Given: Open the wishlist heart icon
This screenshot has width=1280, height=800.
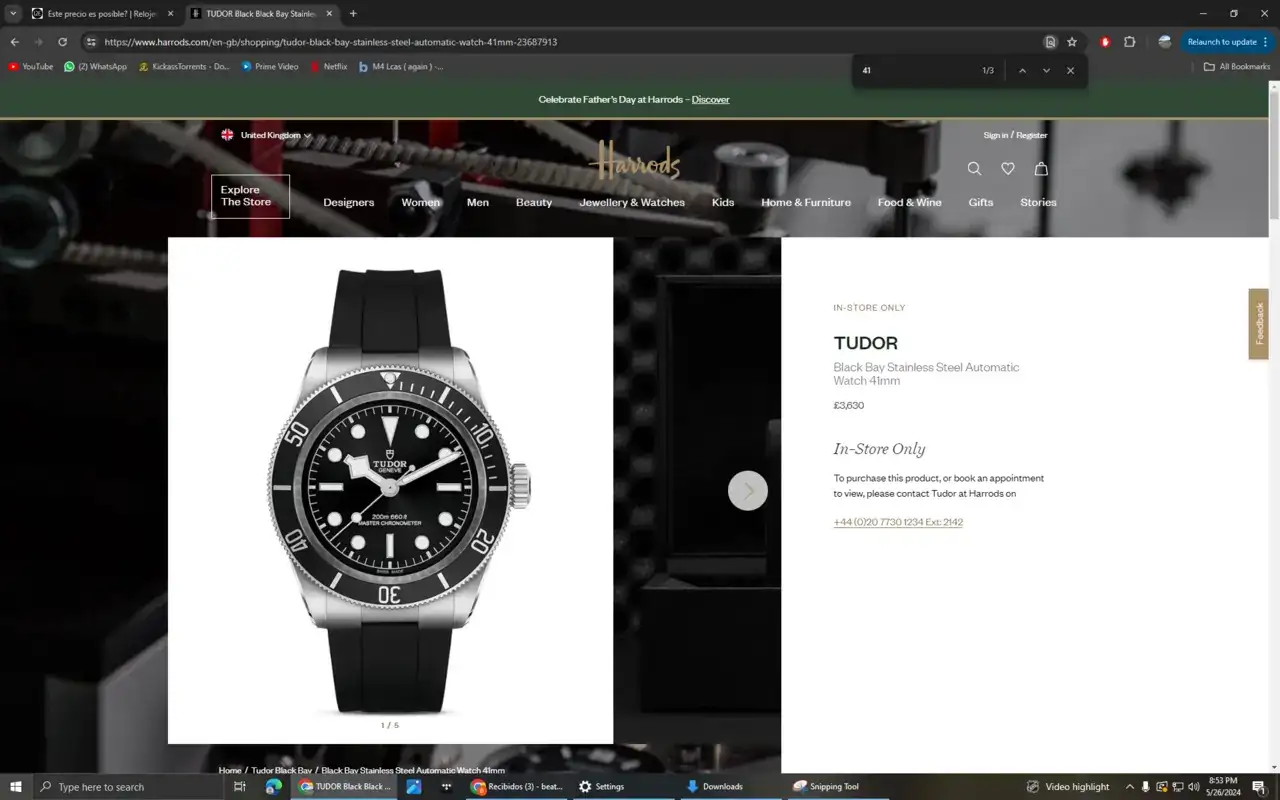Looking at the screenshot, I should point(1008,169).
